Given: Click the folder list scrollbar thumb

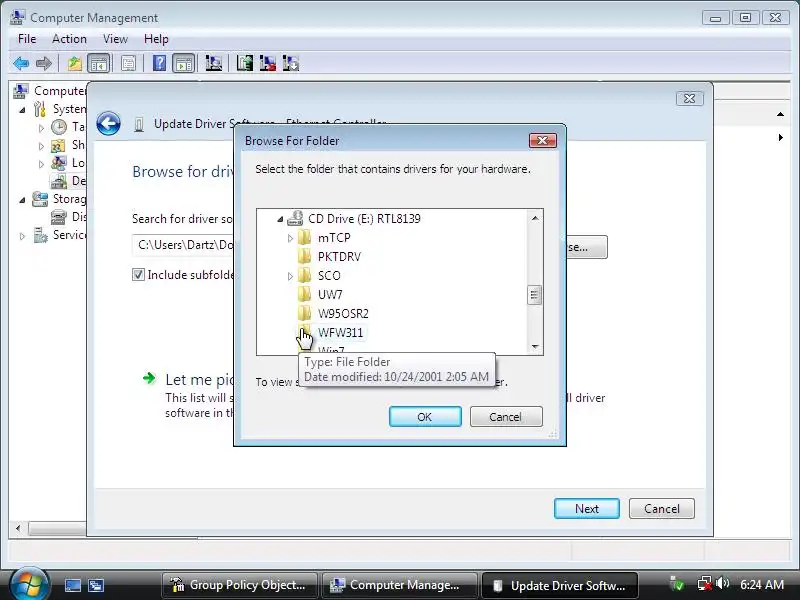Looking at the screenshot, I should pyautogui.click(x=534, y=294).
